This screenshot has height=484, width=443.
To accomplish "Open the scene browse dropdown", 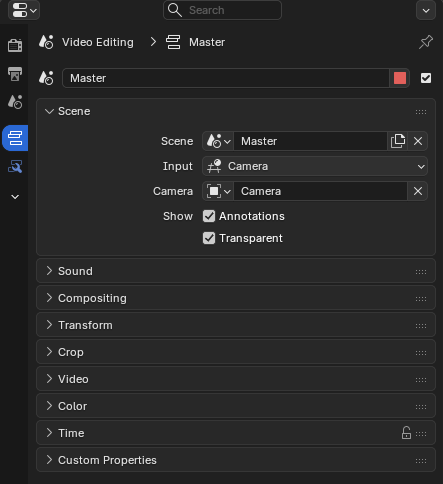I will click(x=218, y=141).
